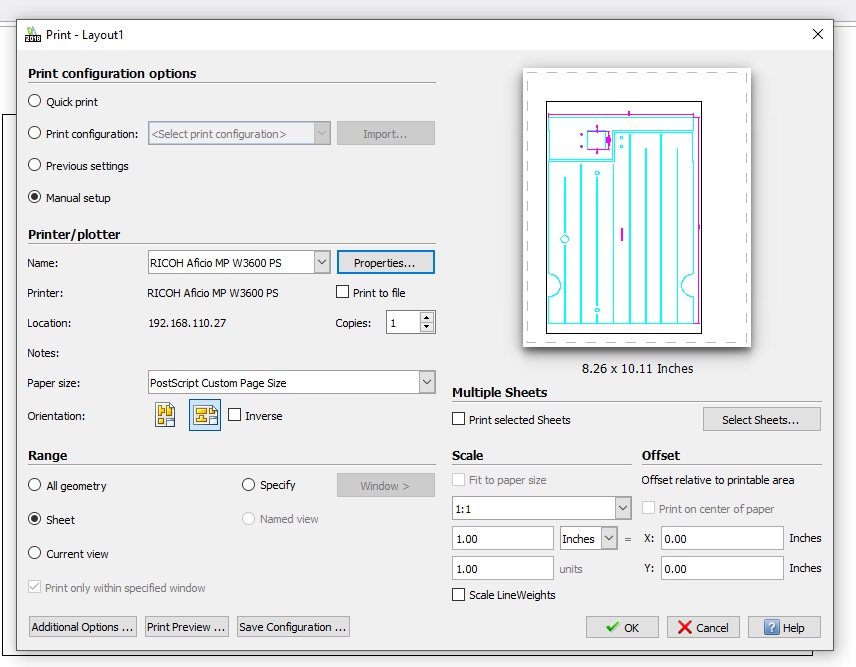The image size is (856, 667).
Task: Choose Current view range
Action: point(34,553)
